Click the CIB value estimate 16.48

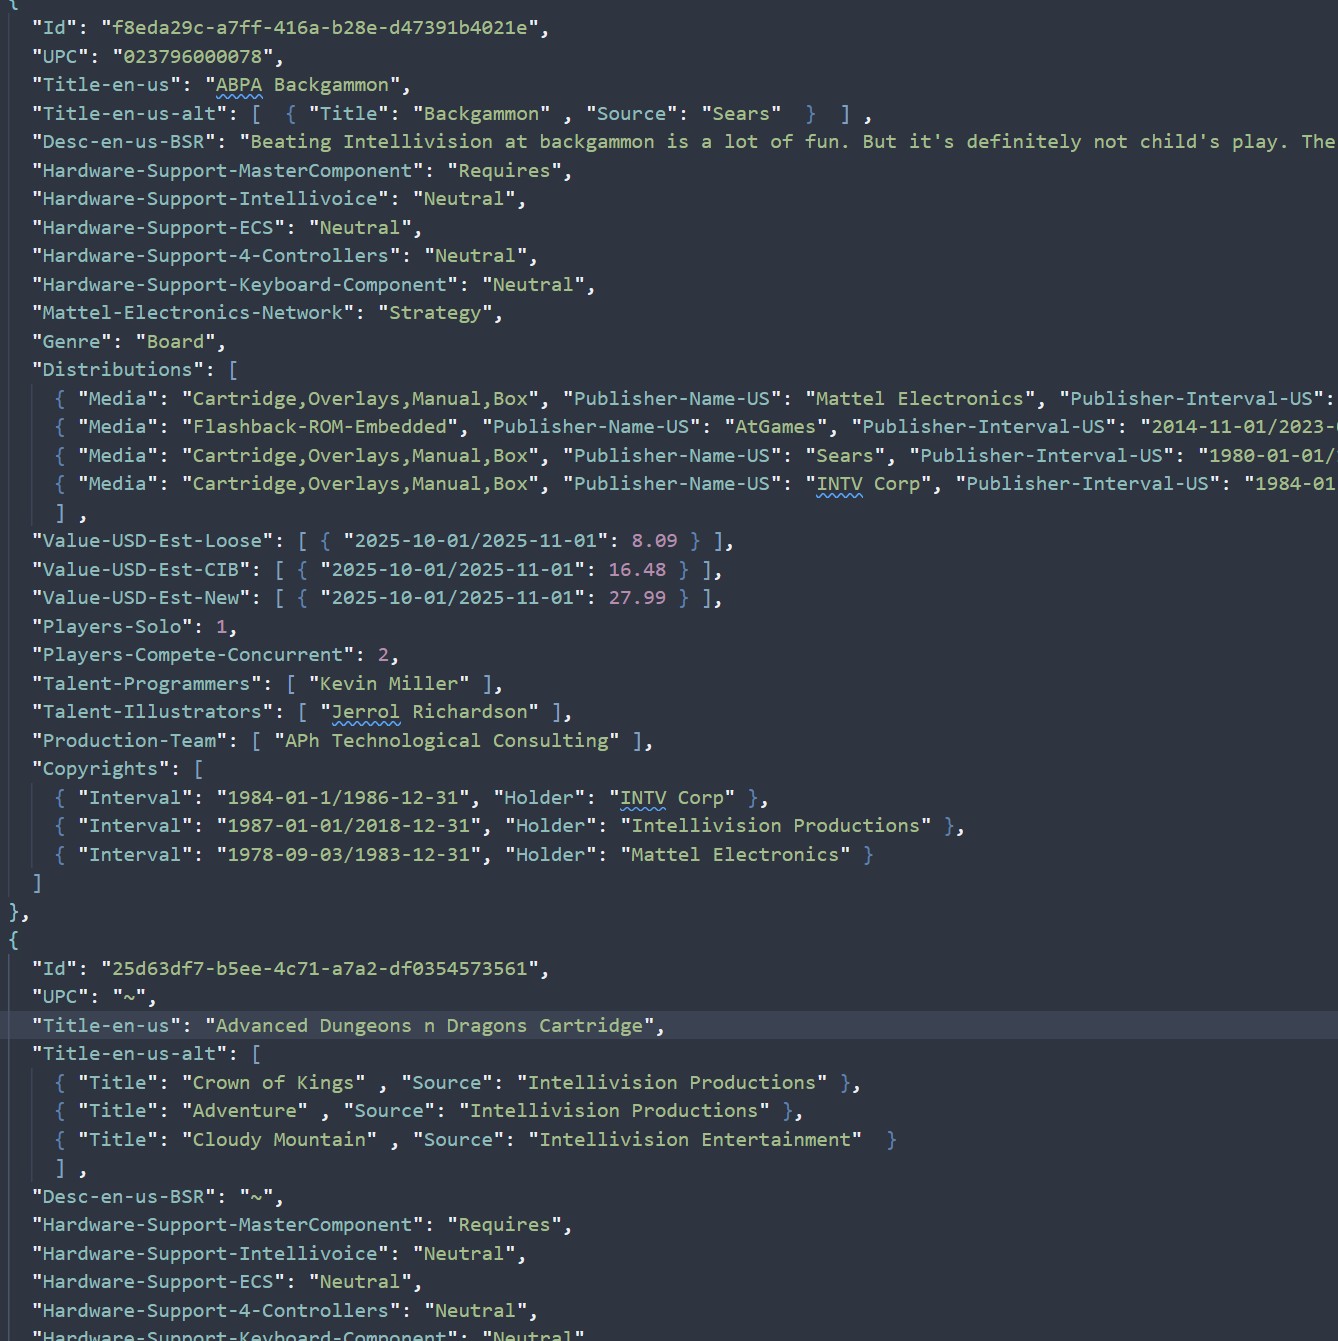pos(637,570)
